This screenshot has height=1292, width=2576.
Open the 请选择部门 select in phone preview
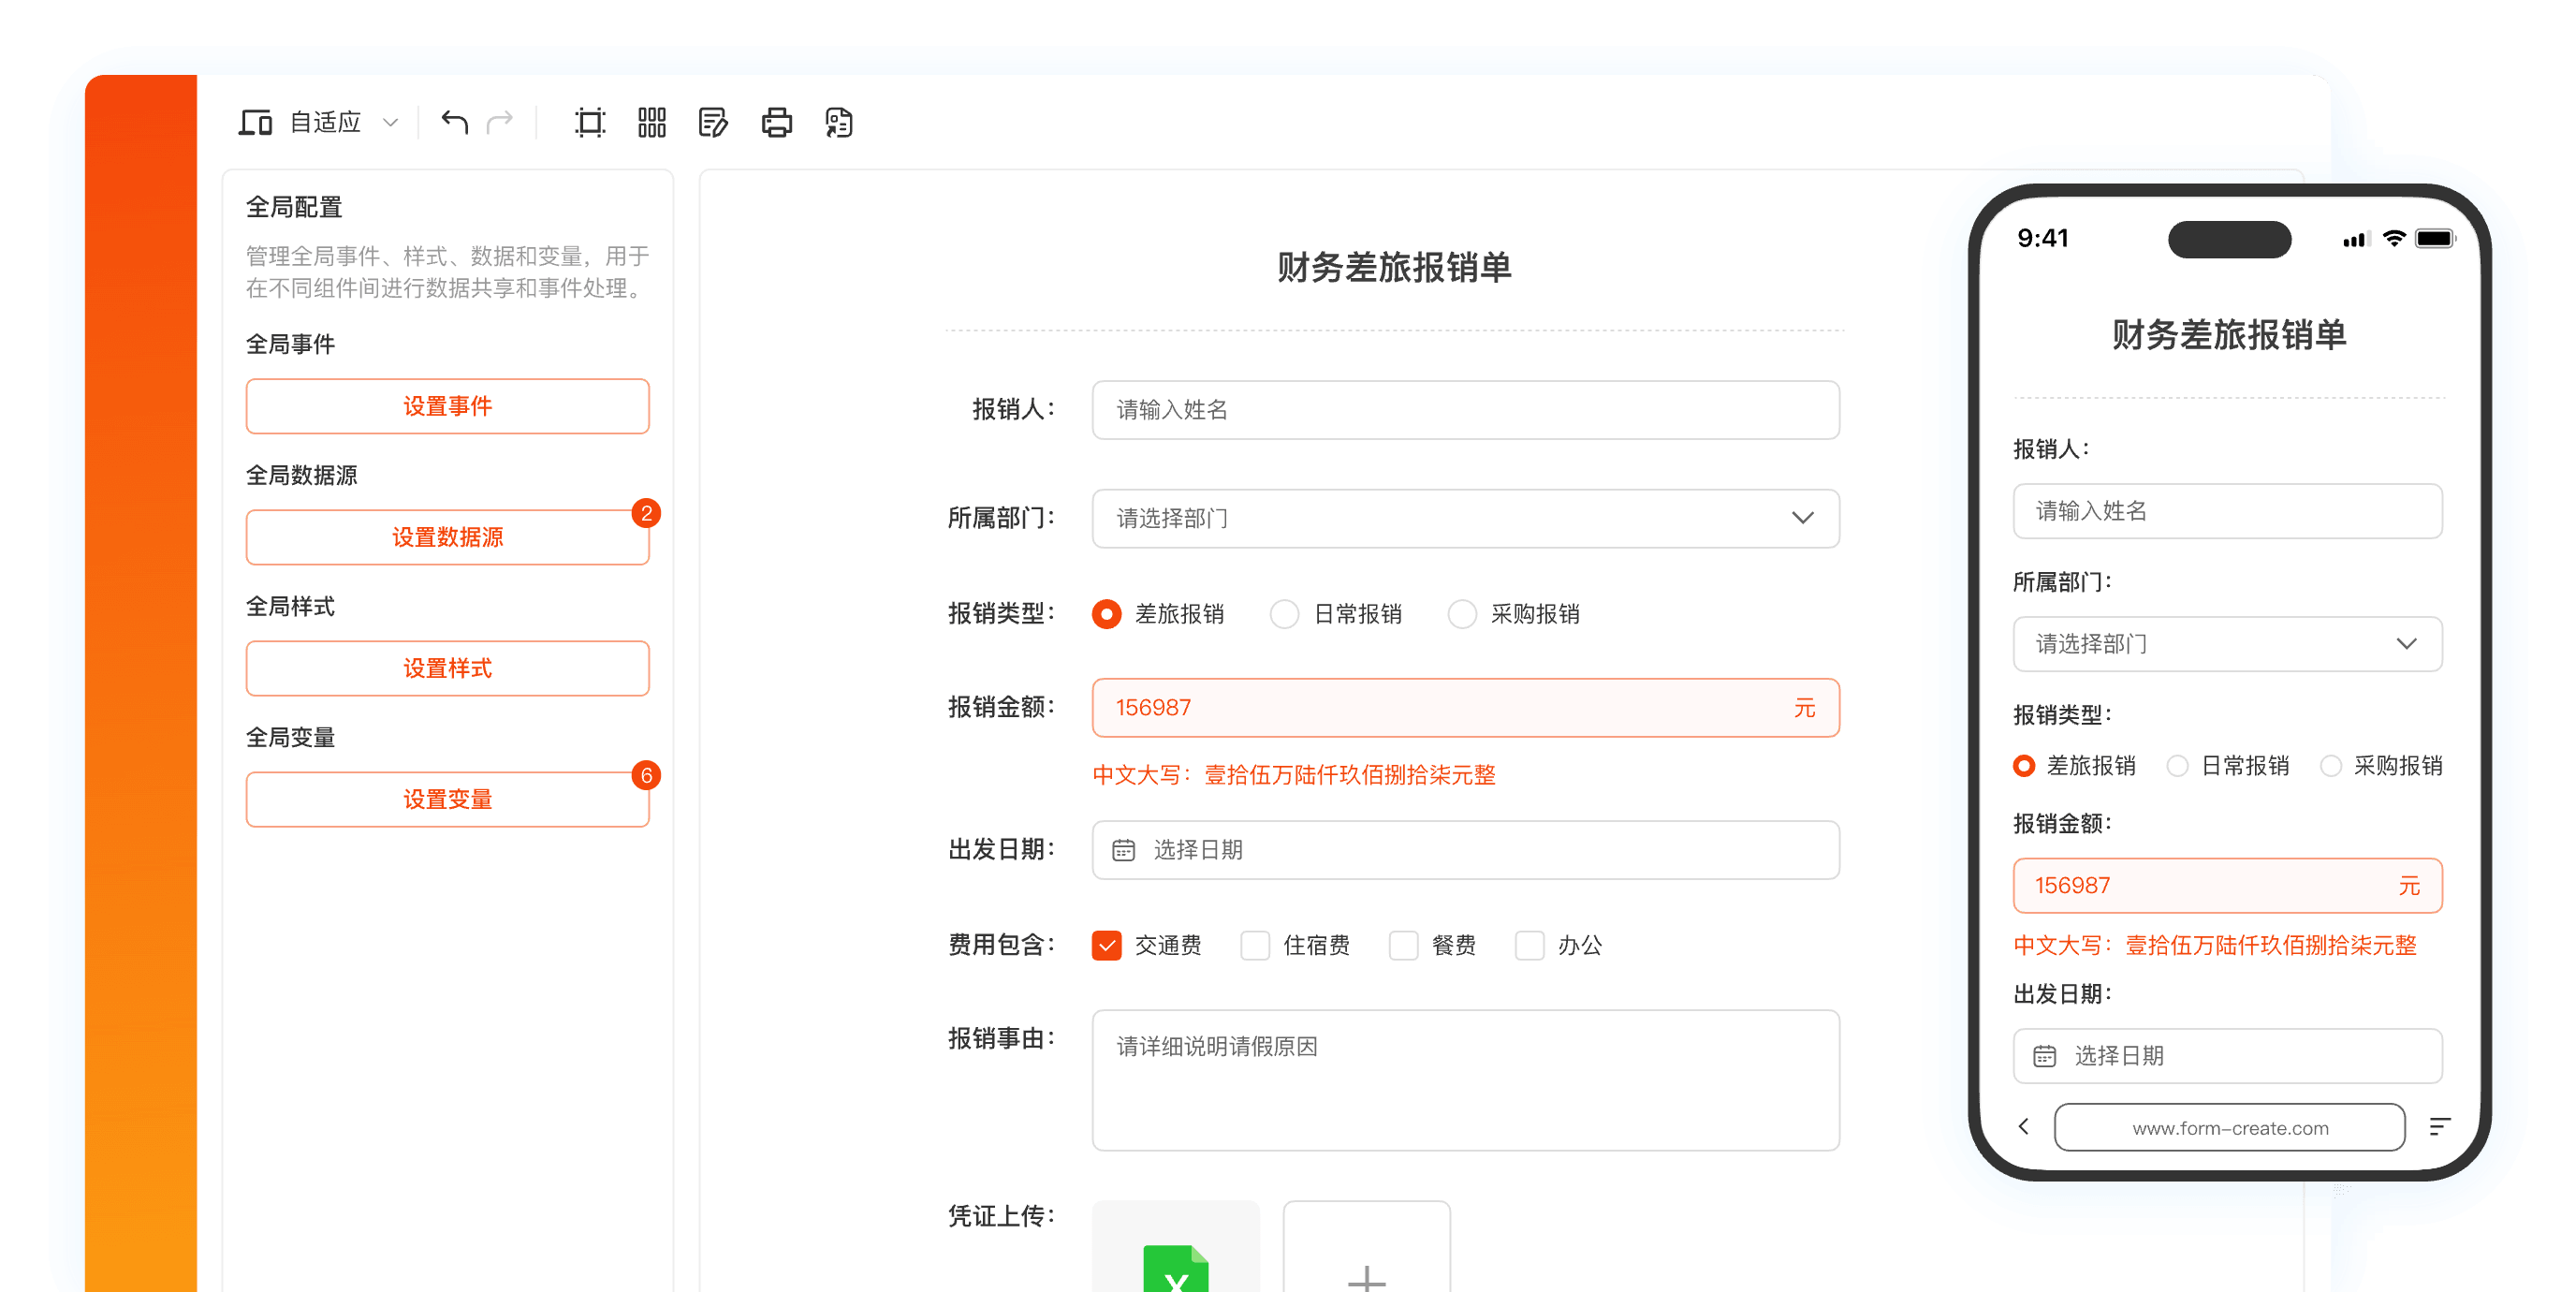tap(2227, 644)
